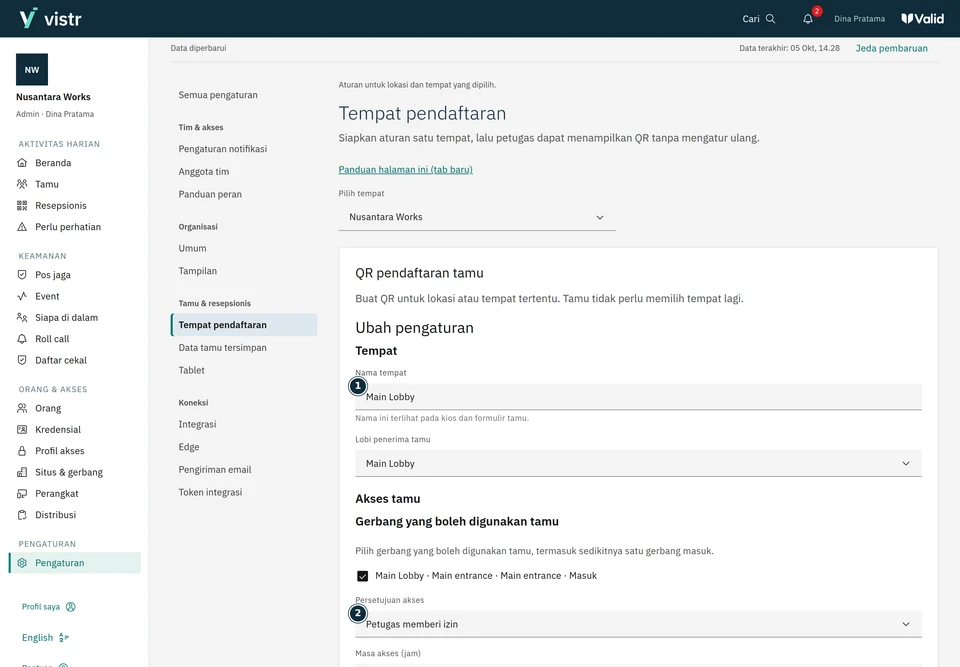Click the Kredensial badge icon

click(22, 430)
